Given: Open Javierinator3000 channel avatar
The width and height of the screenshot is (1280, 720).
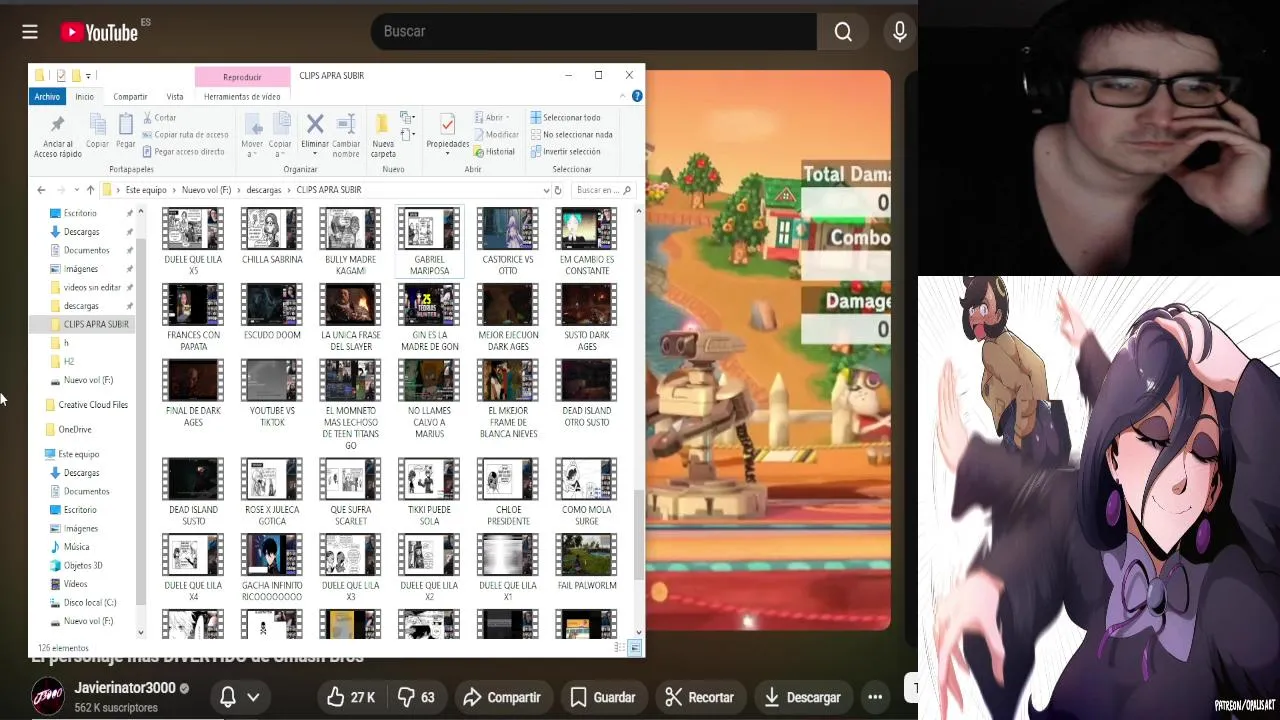Looking at the screenshot, I should coord(48,697).
